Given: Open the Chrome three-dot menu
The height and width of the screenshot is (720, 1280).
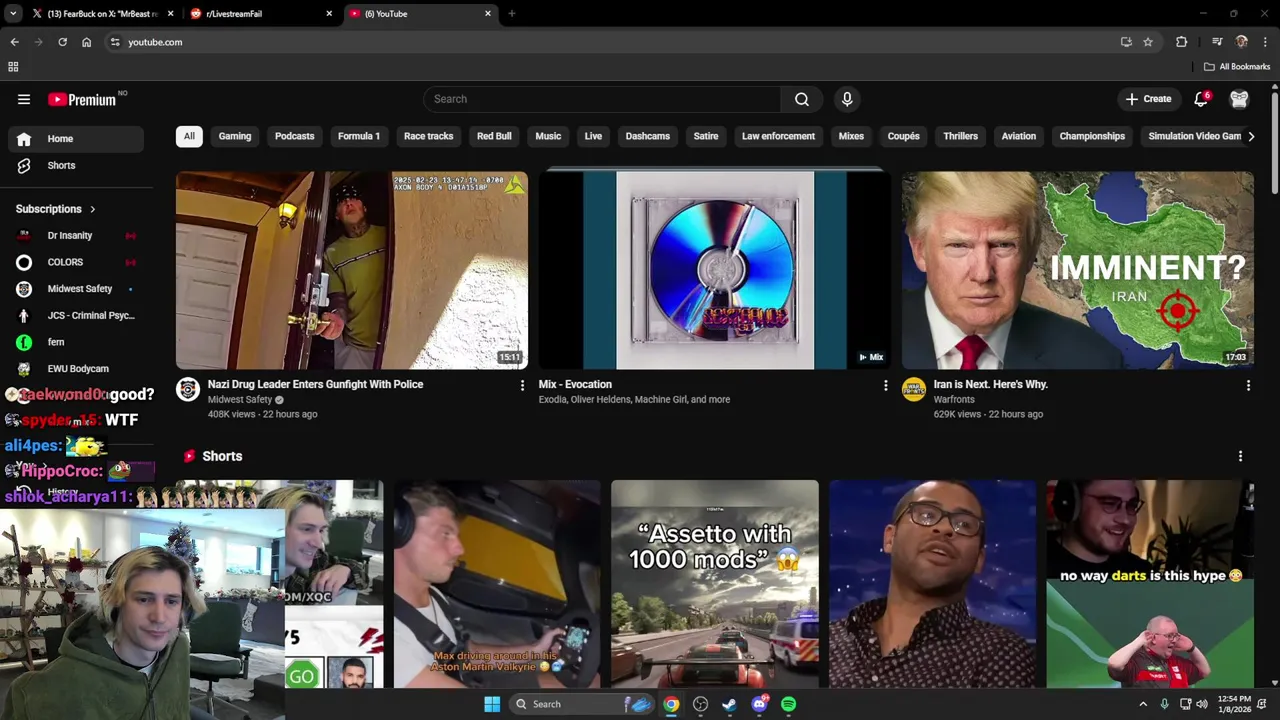Looking at the screenshot, I should pyautogui.click(x=1266, y=42).
